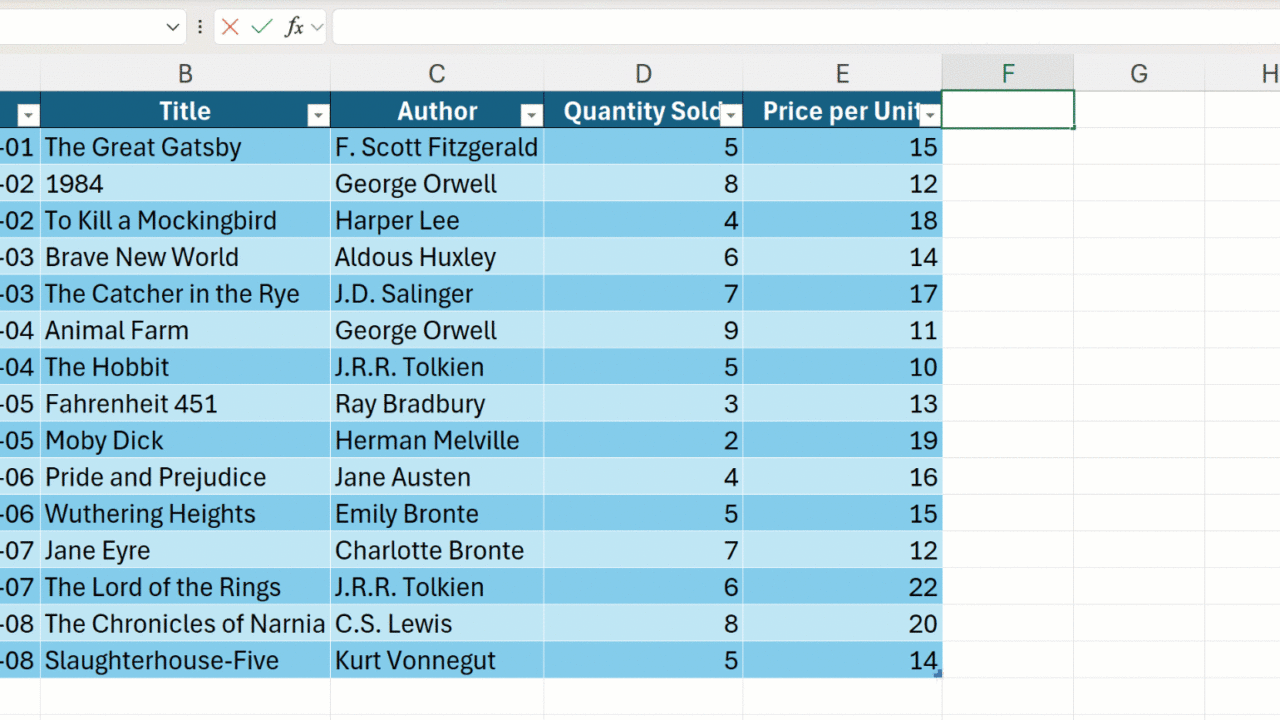Select the Kurt Vonnegut author cell
Image resolution: width=1280 pixels, height=720 pixels.
[437, 661]
